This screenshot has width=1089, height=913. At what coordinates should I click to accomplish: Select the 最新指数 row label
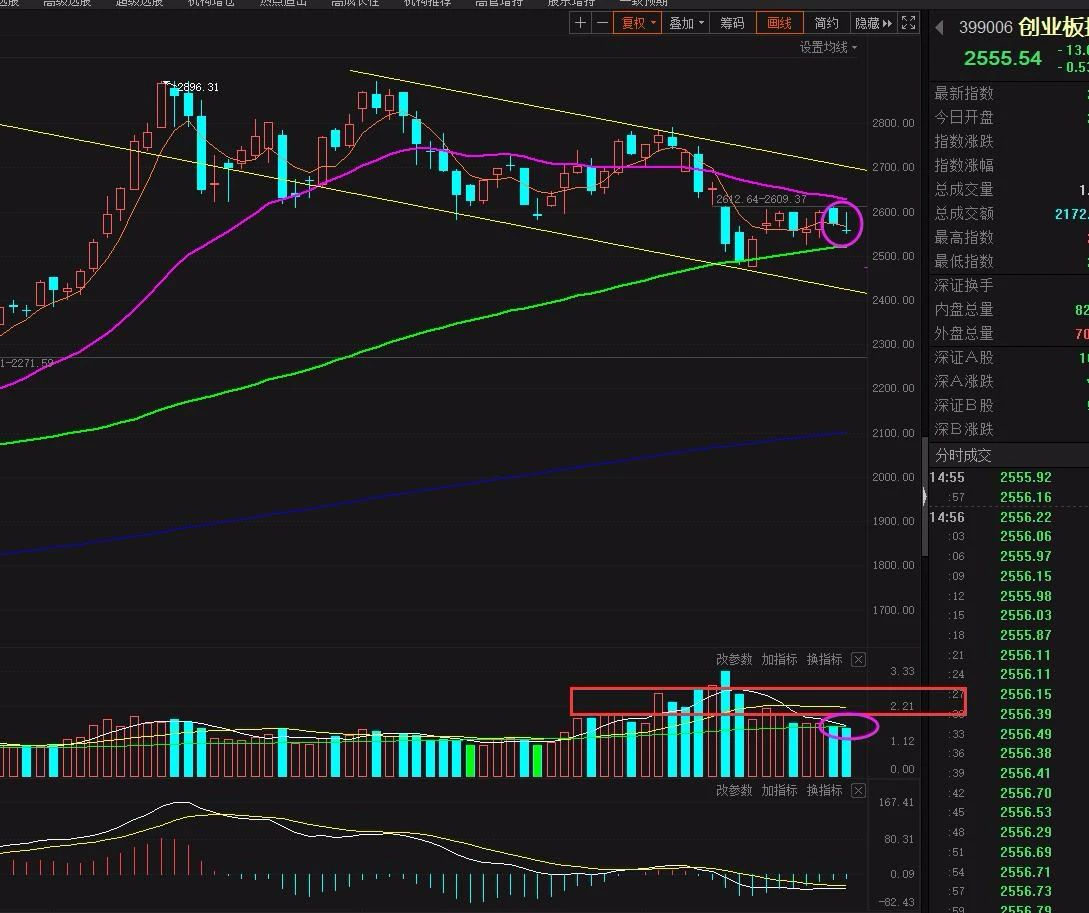coord(963,93)
